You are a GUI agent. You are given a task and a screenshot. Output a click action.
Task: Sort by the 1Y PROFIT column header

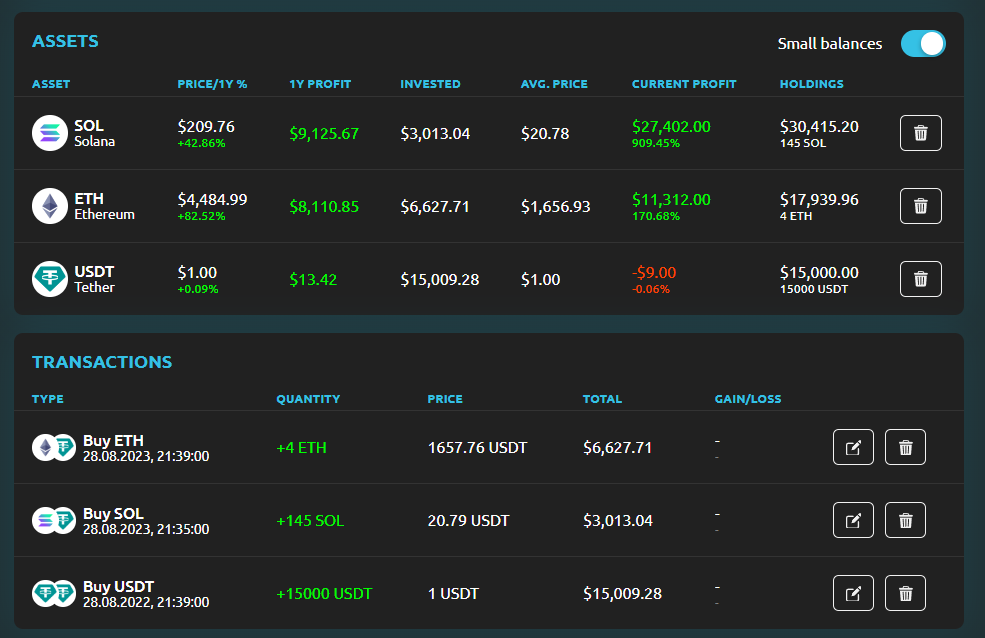[320, 84]
